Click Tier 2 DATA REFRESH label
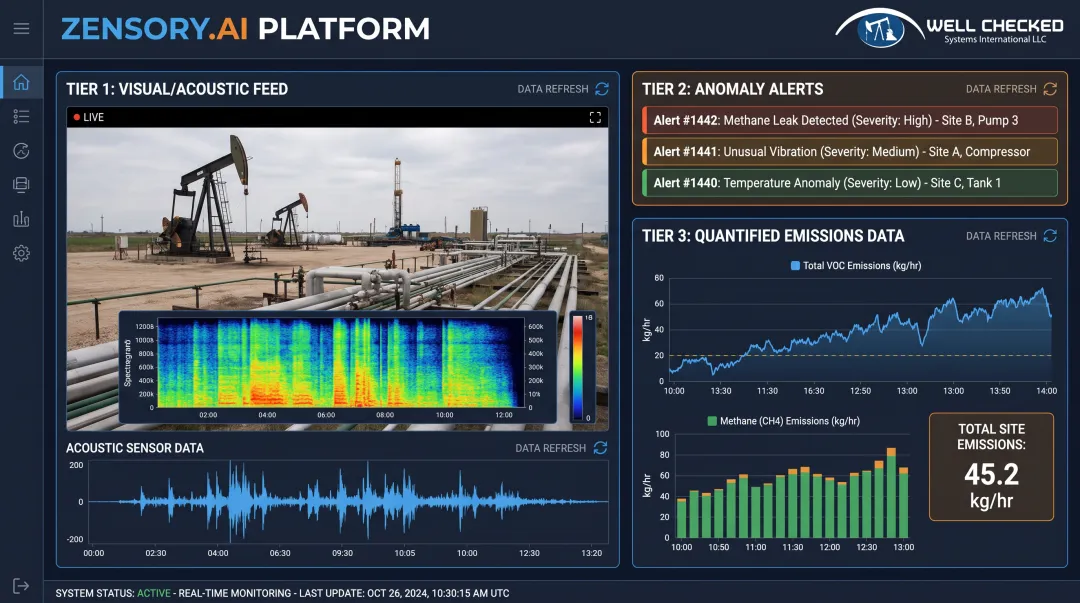The width and height of the screenshot is (1080, 603). (x=1001, y=89)
